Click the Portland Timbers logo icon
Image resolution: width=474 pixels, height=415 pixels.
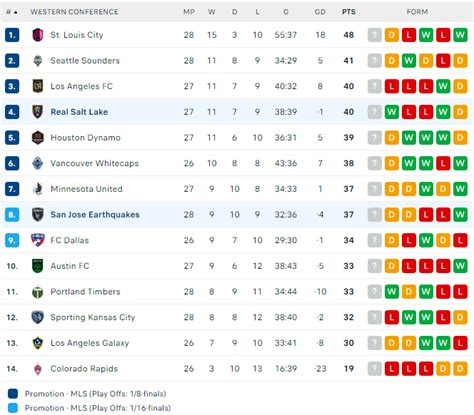(38, 292)
